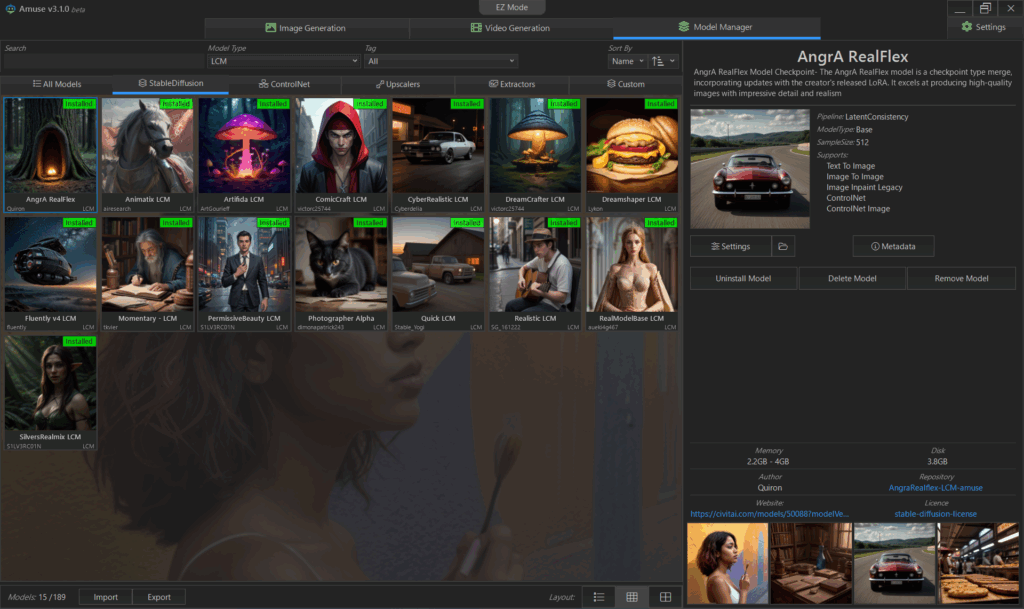
Task: Switch to large grid layout view
Action: pyautogui.click(x=665, y=597)
